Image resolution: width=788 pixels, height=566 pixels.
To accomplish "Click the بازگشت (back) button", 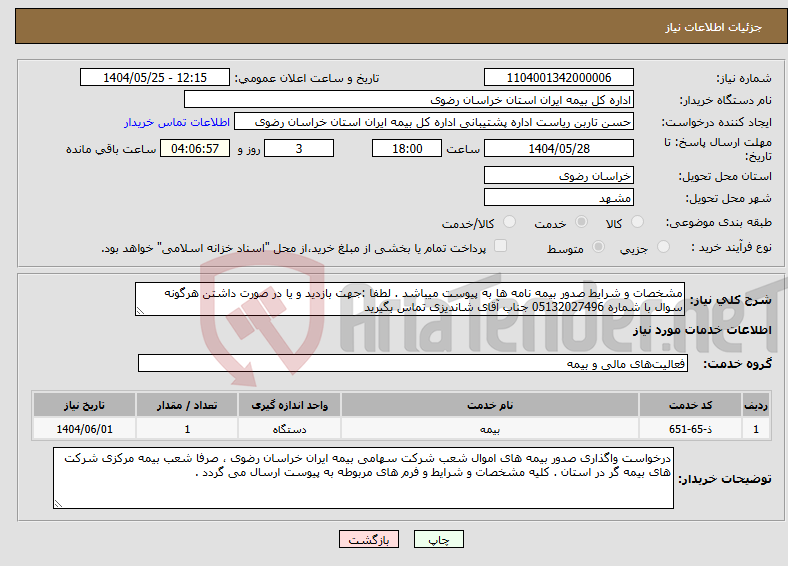I will (x=369, y=539).
